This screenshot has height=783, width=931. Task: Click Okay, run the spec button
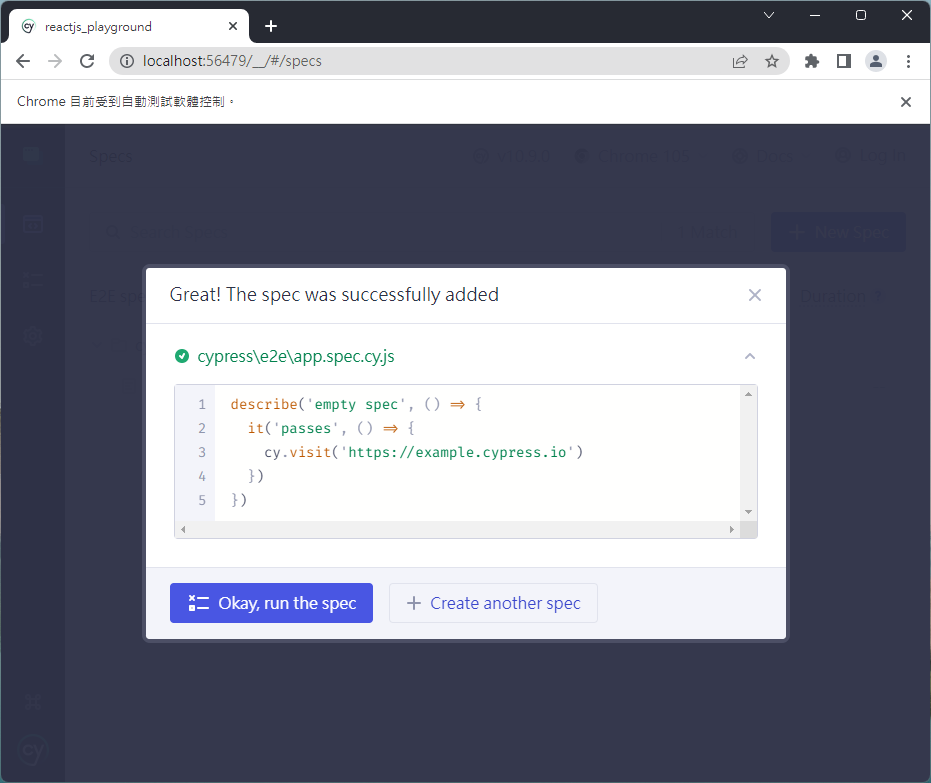click(271, 603)
